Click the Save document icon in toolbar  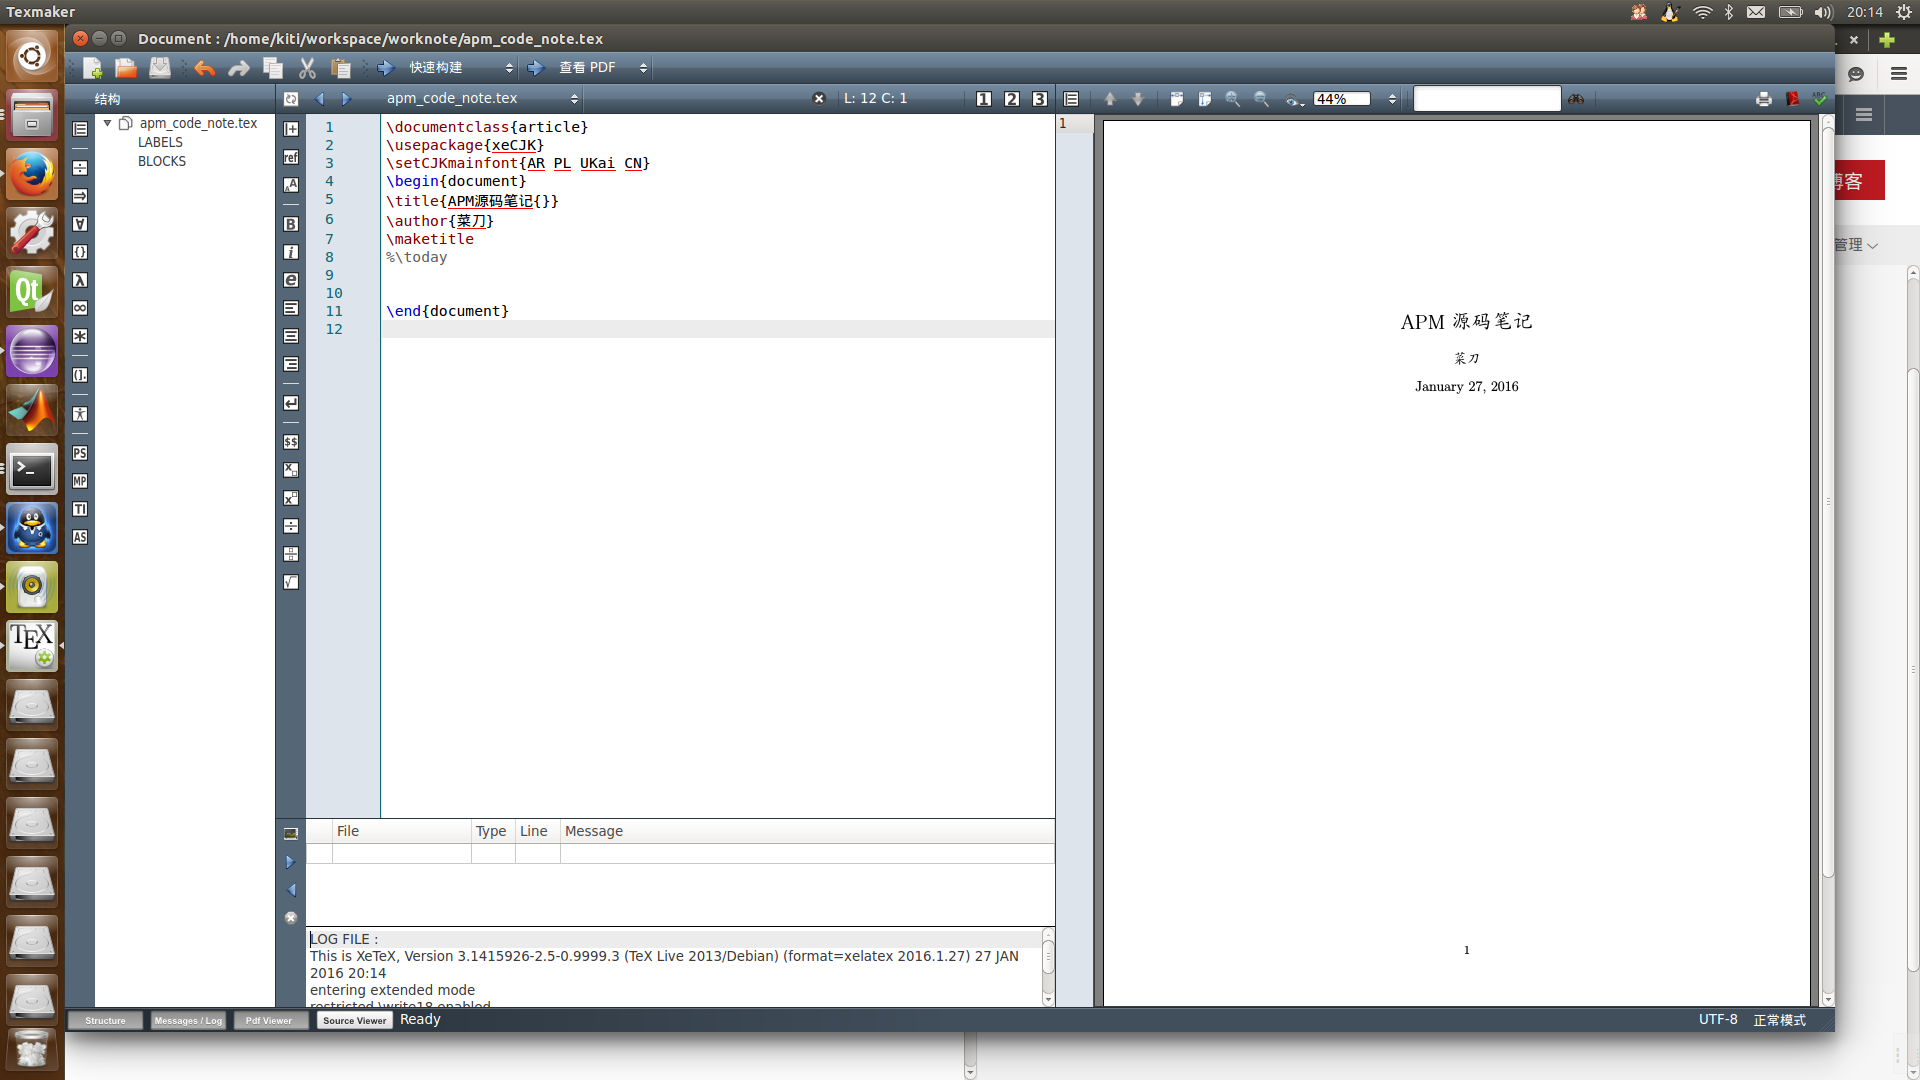[157, 67]
